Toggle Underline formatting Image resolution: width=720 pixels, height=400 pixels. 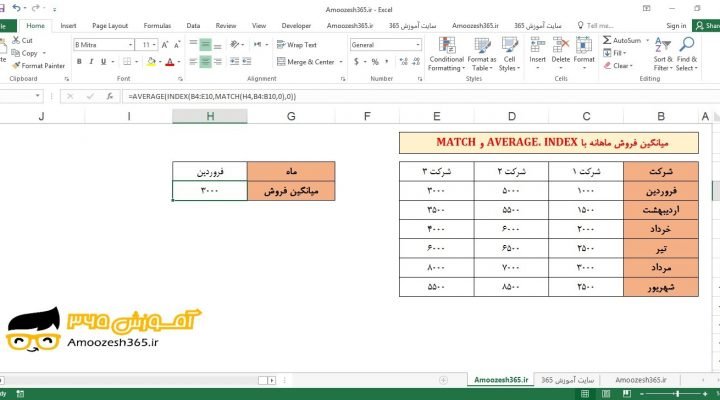[x=103, y=62]
